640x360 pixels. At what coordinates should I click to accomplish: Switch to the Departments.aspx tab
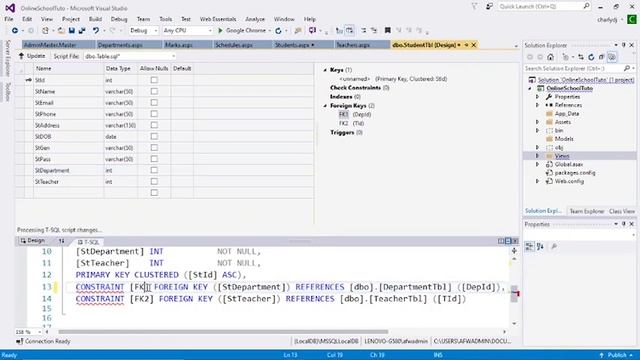[x=120, y=45]
